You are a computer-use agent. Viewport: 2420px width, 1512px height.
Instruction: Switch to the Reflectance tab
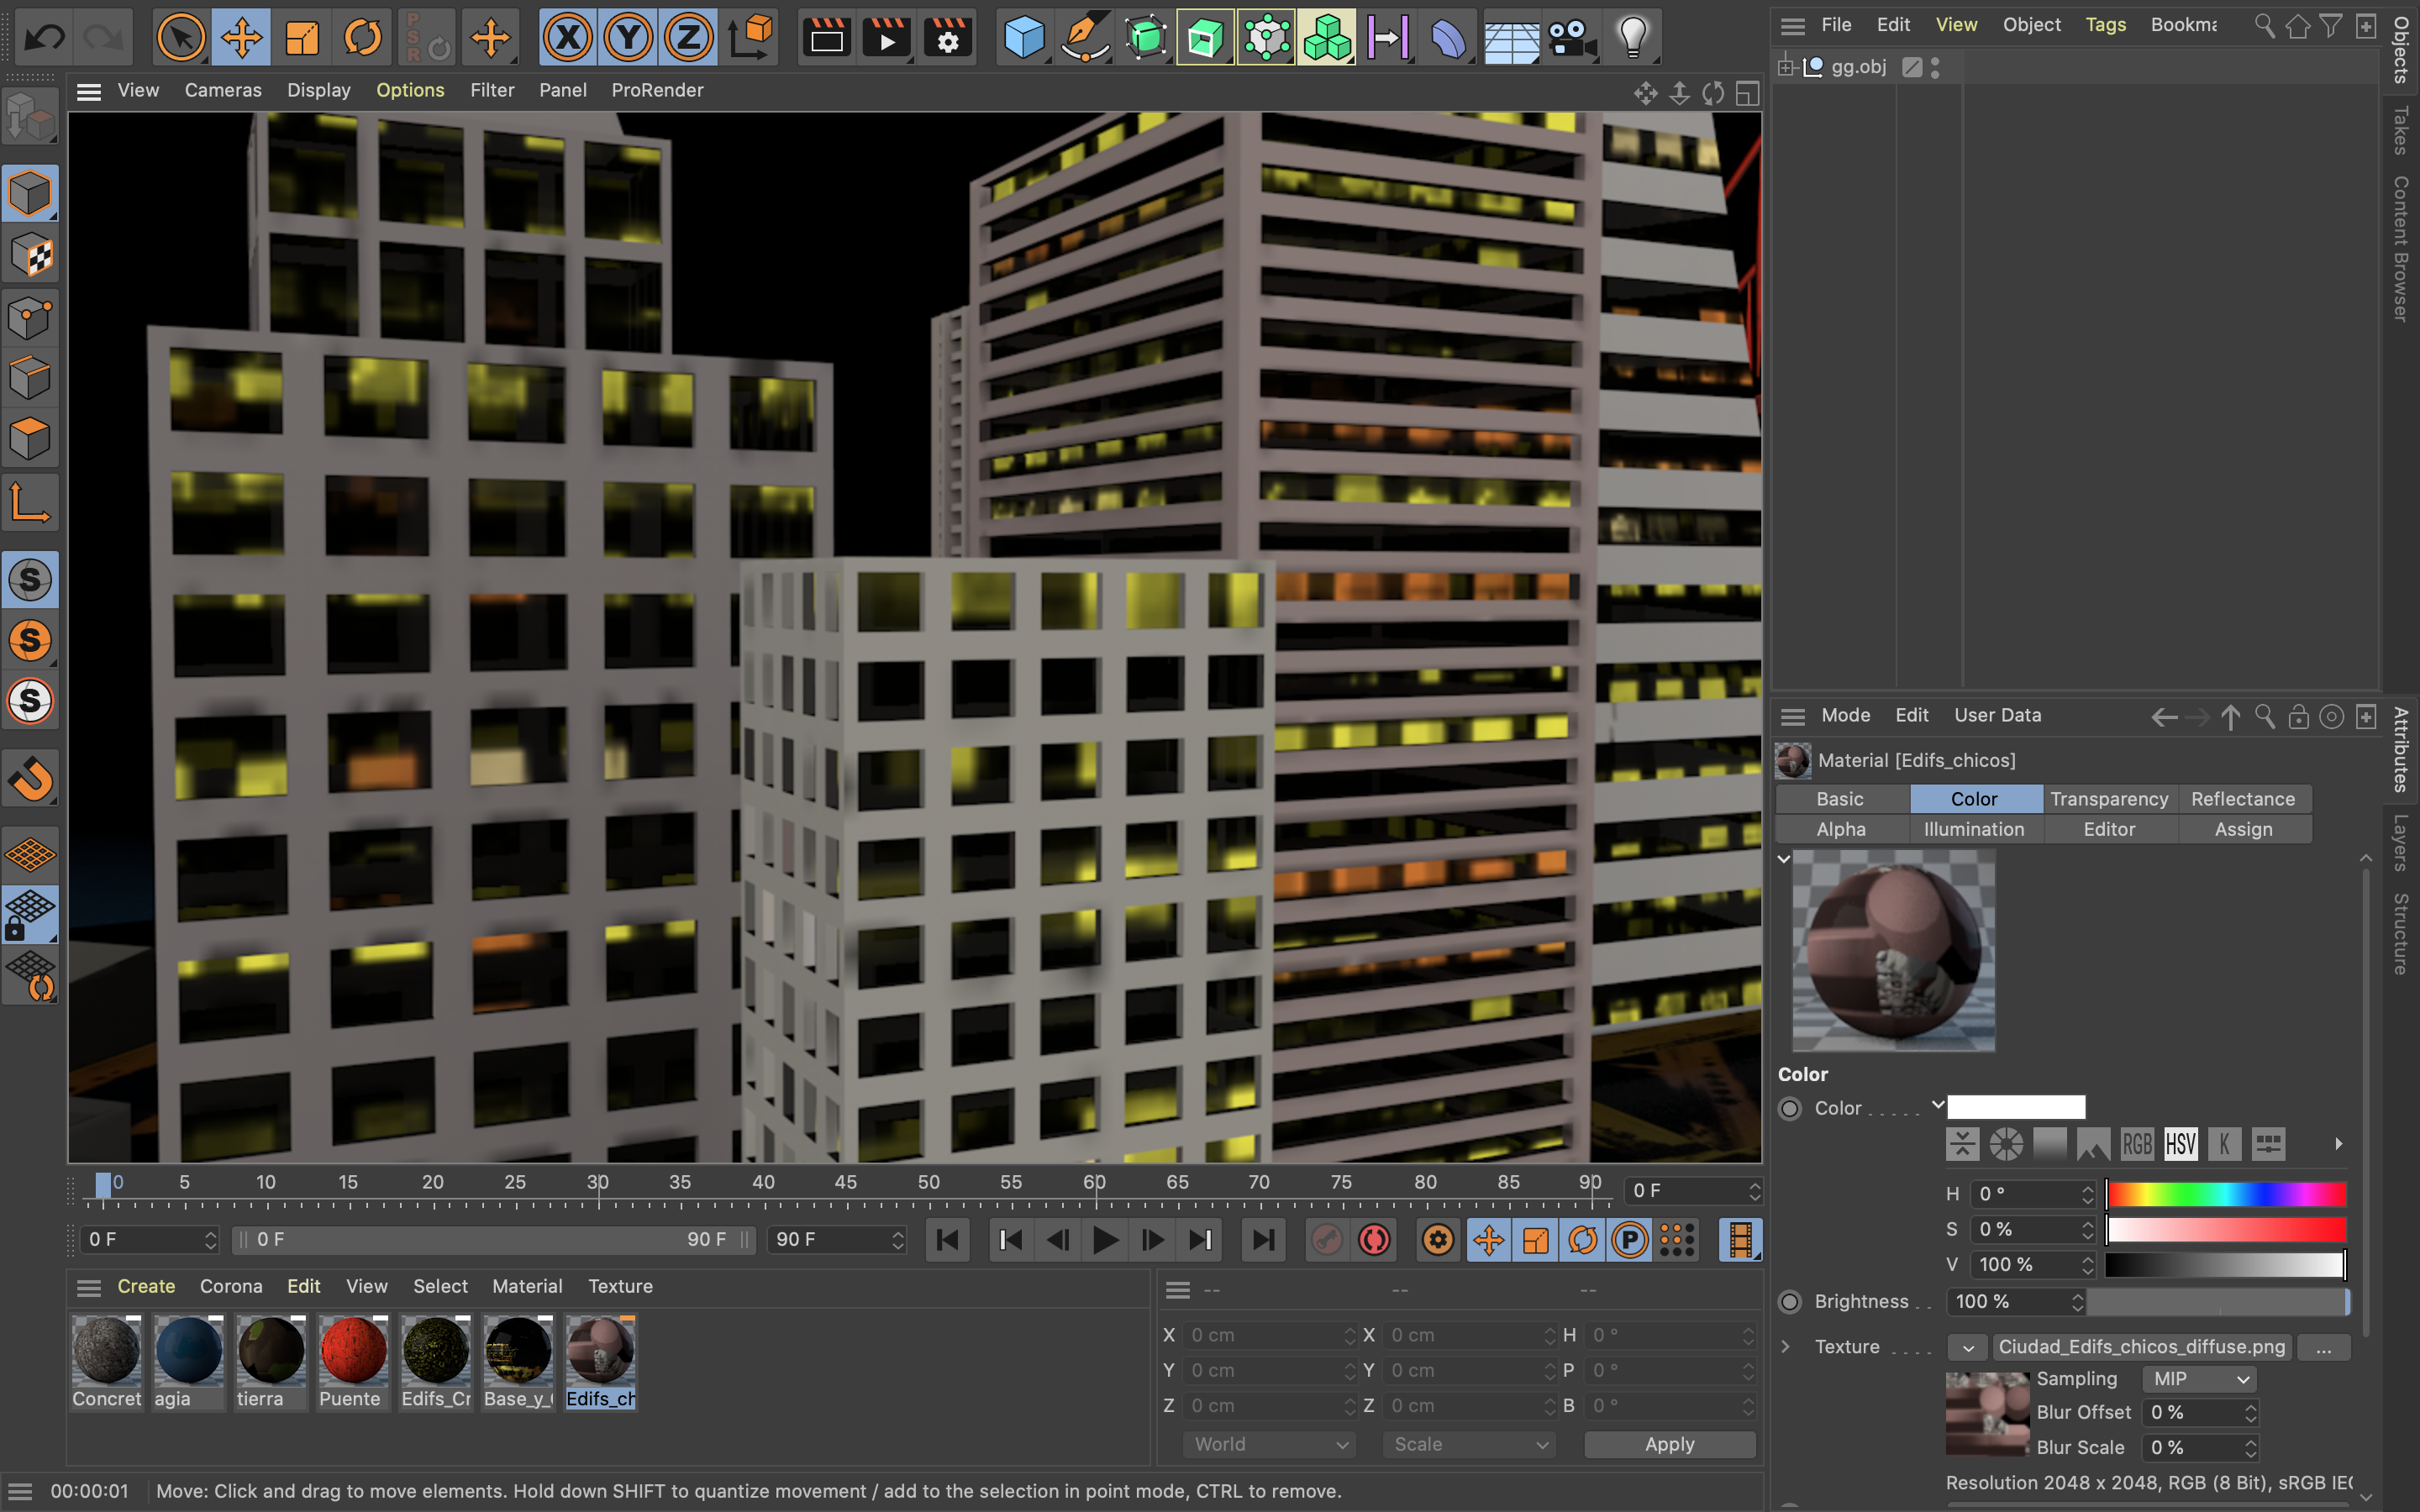click(x=2242, y=799)
